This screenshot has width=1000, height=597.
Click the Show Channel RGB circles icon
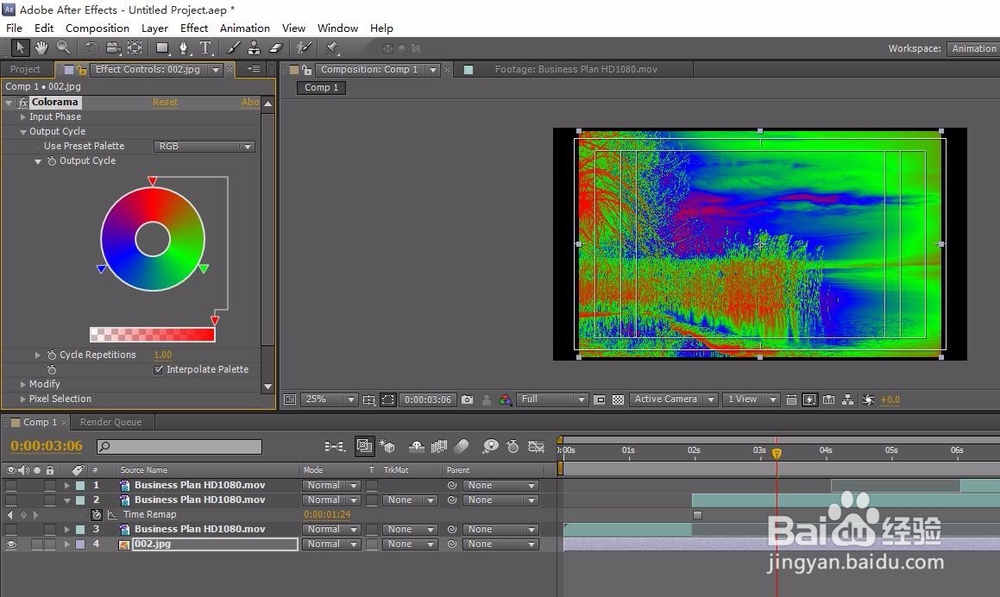coord(505,400)
